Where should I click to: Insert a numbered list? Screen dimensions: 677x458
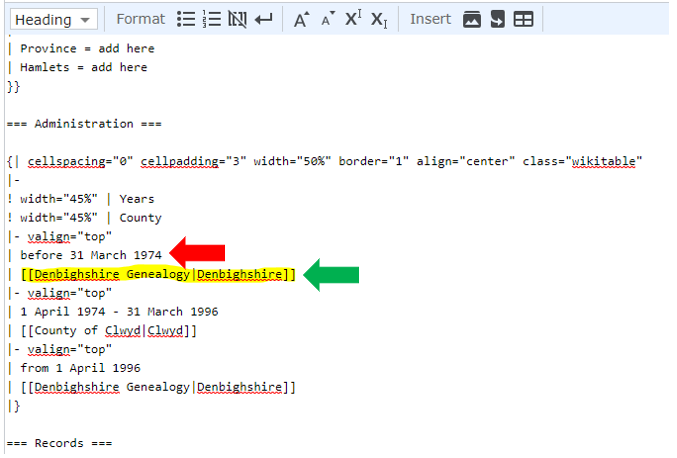click(x=212, y=19)
